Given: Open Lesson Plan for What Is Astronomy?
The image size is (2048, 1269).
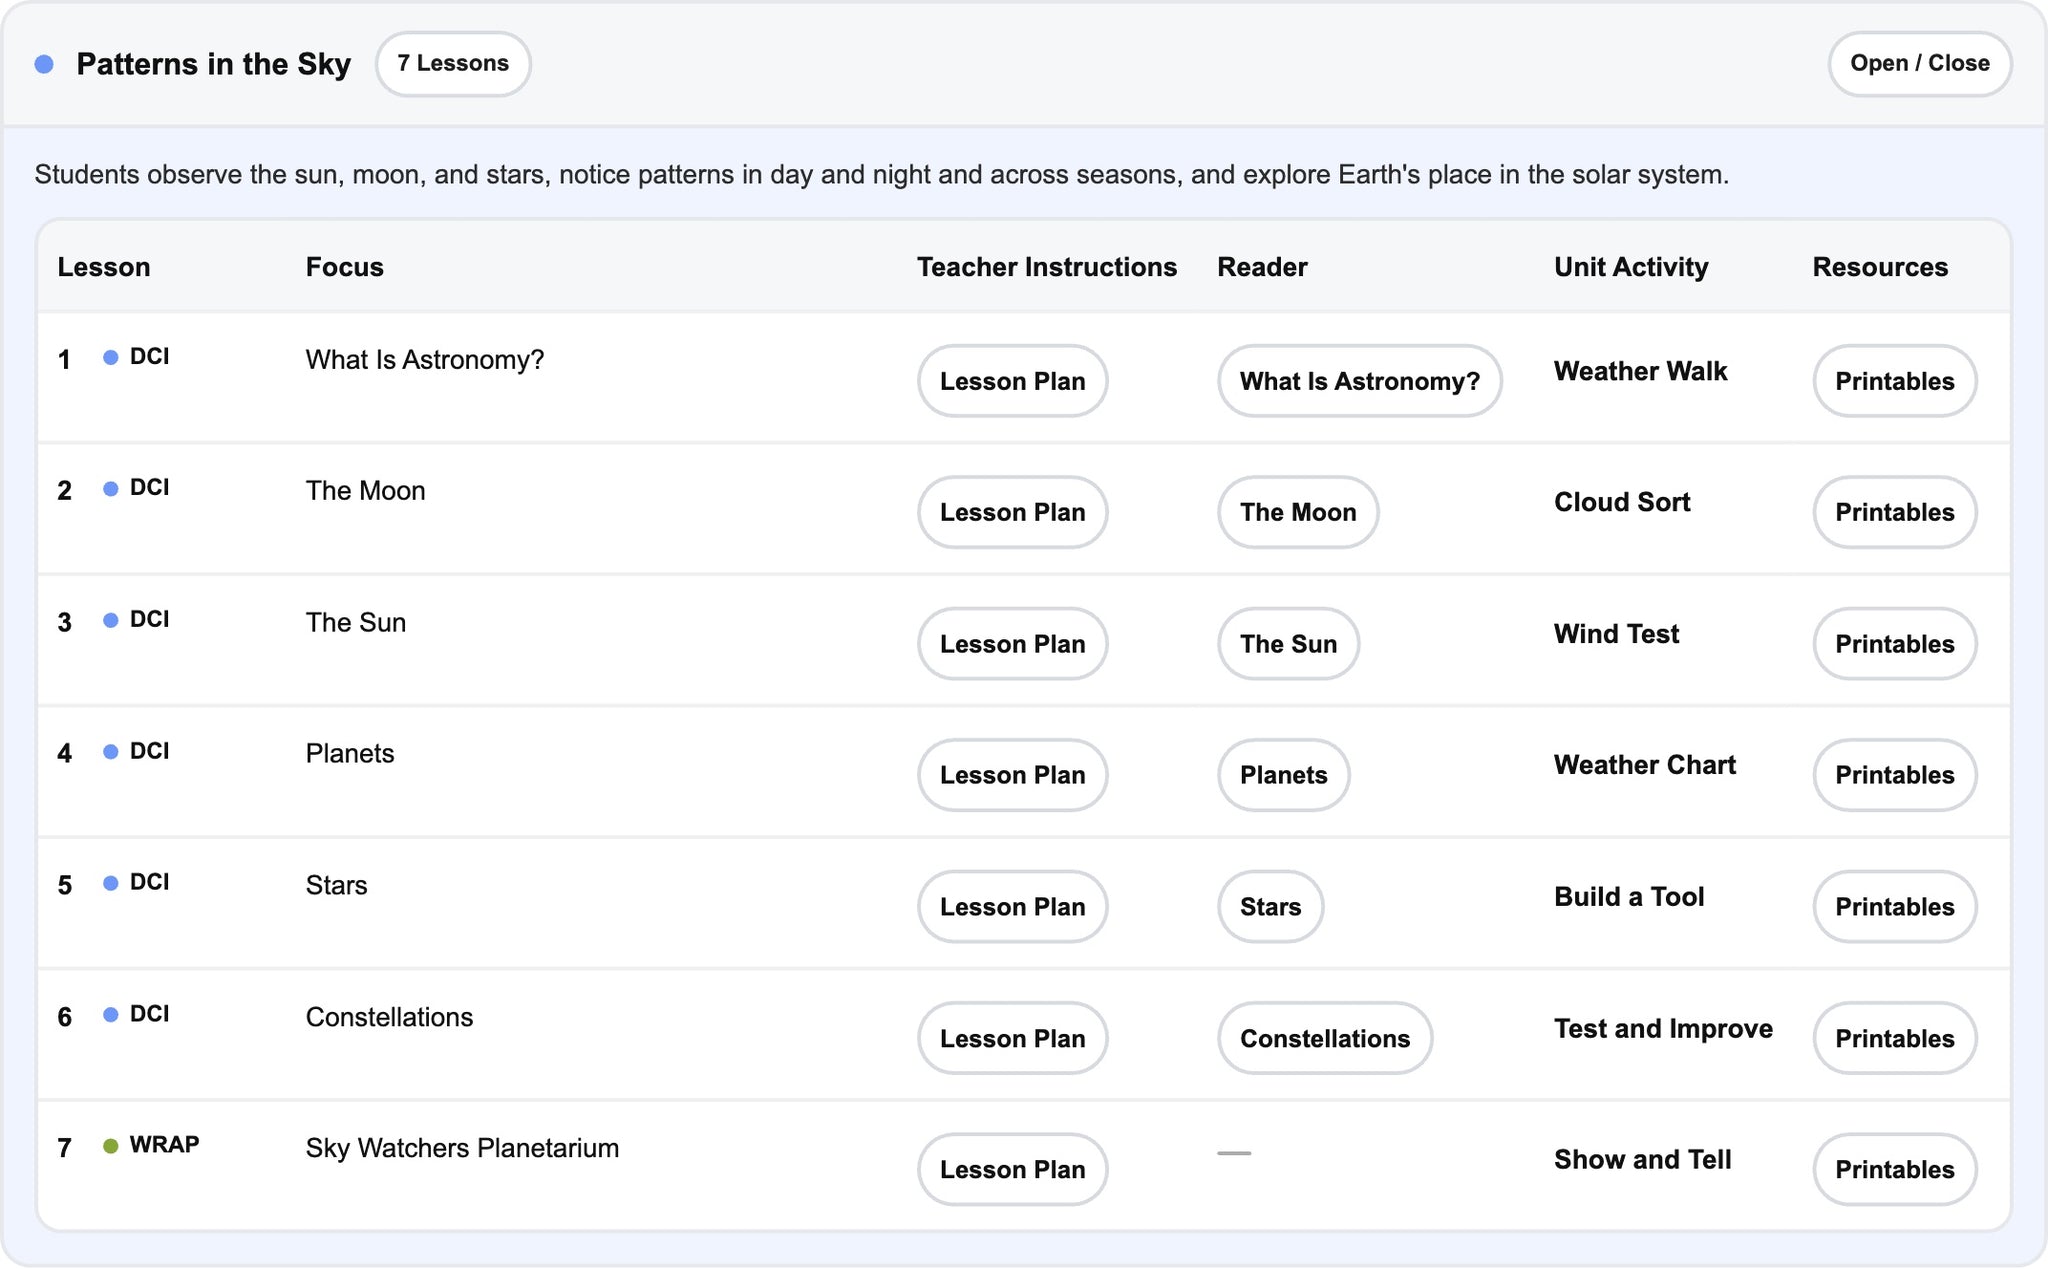Looking at the screenshot, I should (x=1012, y=381).
